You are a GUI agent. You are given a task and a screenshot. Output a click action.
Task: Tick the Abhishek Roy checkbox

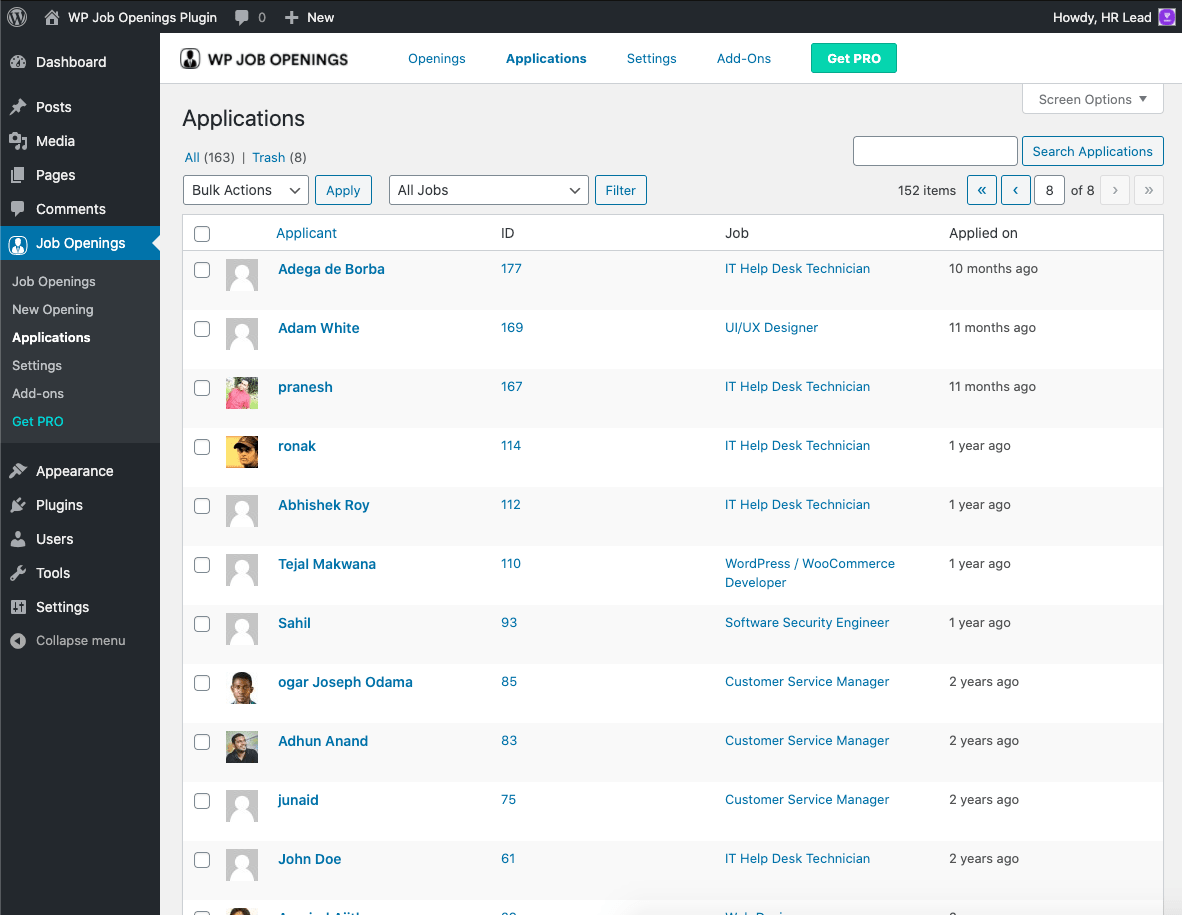(x=202, y=506)
